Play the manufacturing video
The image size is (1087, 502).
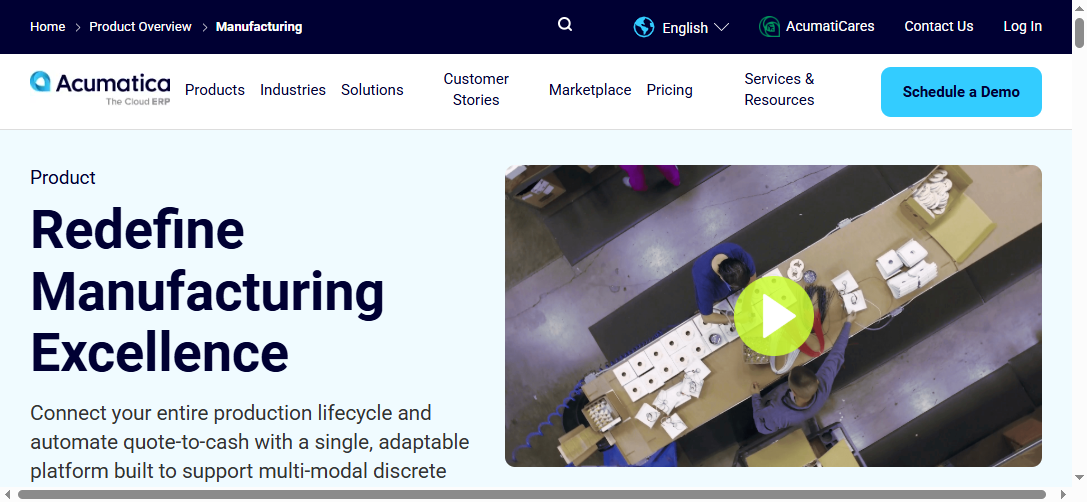pos(774,316)
